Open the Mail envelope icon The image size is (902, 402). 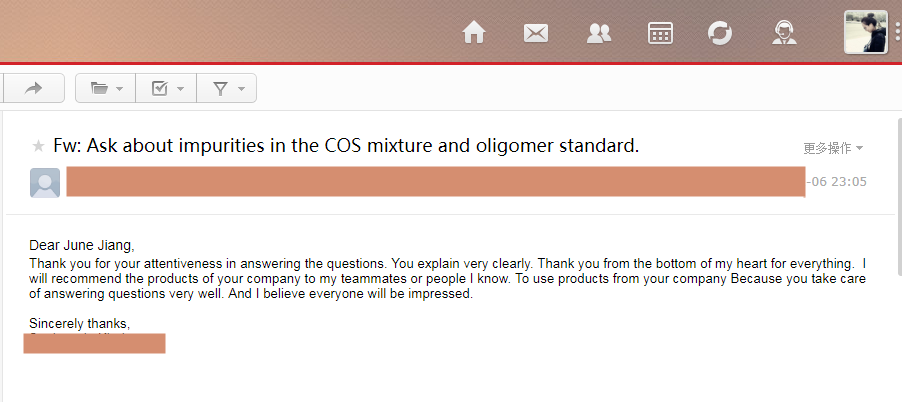tap(536, 33)
